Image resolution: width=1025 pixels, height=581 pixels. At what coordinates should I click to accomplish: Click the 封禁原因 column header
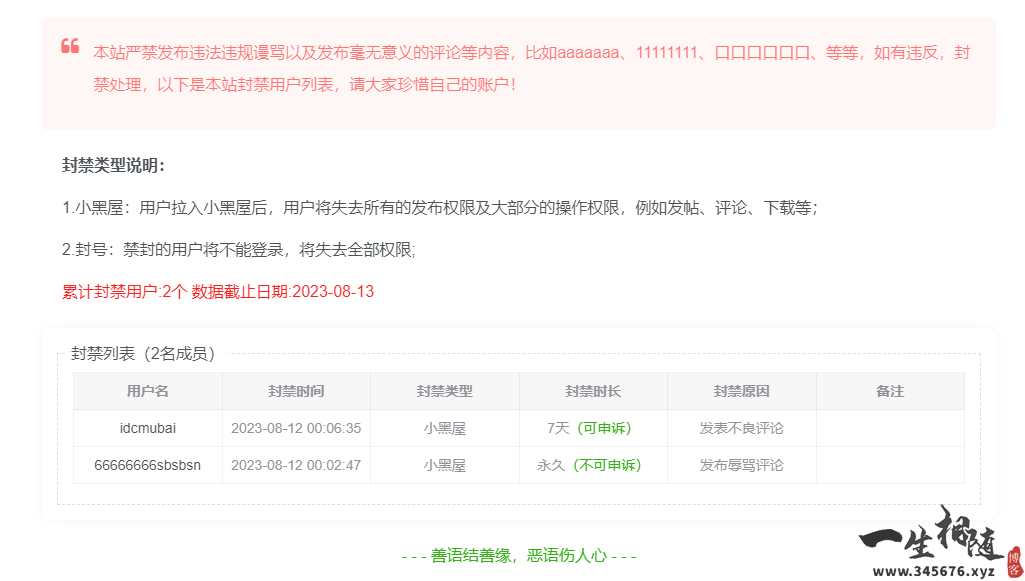pyautogui.click(x=740, y=391)
